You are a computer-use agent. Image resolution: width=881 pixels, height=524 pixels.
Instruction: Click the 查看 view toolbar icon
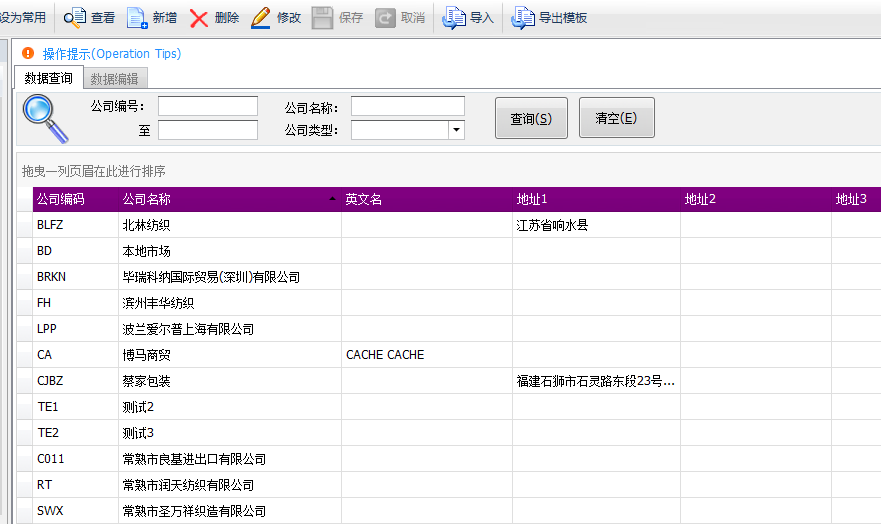click(74, 18)
